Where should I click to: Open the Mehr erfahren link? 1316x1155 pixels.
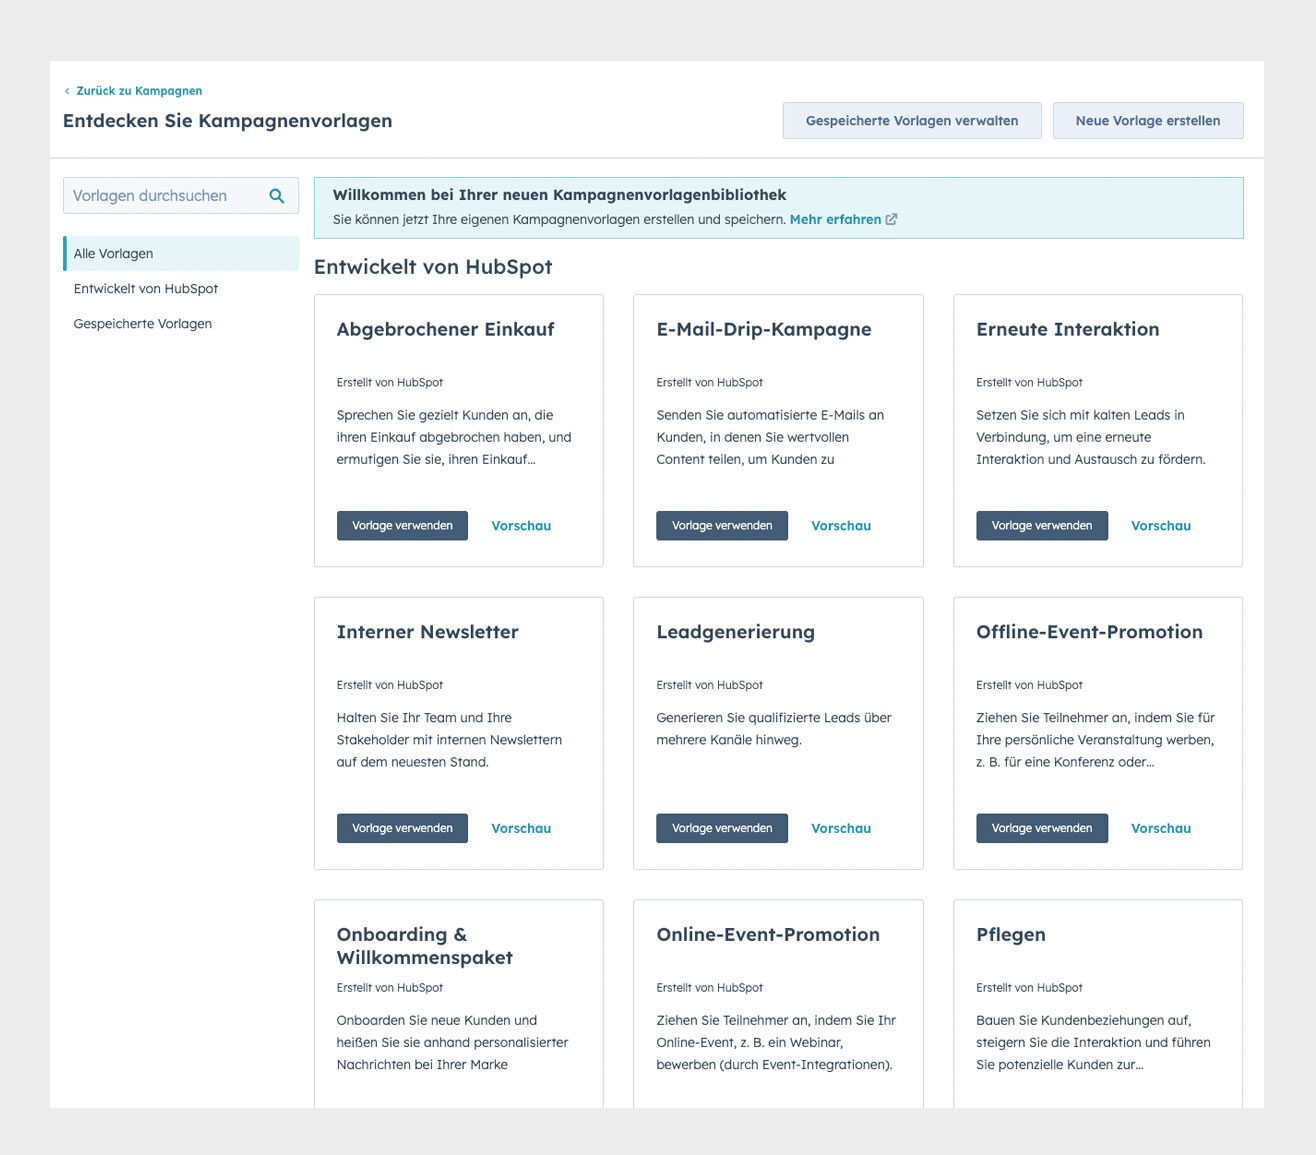(835, 219)
